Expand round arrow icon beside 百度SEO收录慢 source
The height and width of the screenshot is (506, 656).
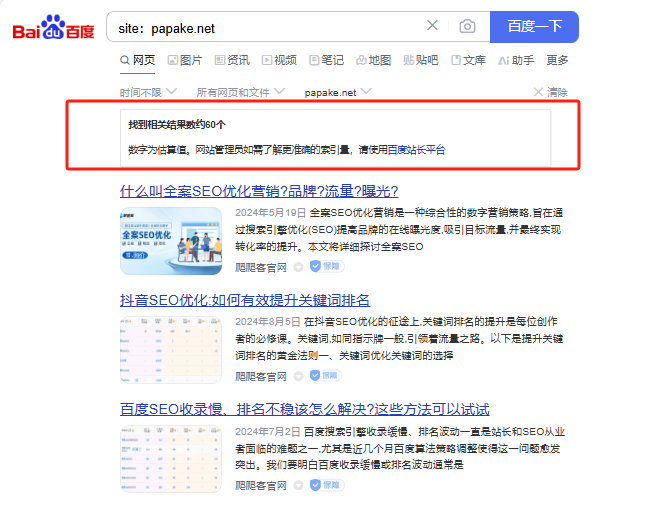[x=298, y=485]
